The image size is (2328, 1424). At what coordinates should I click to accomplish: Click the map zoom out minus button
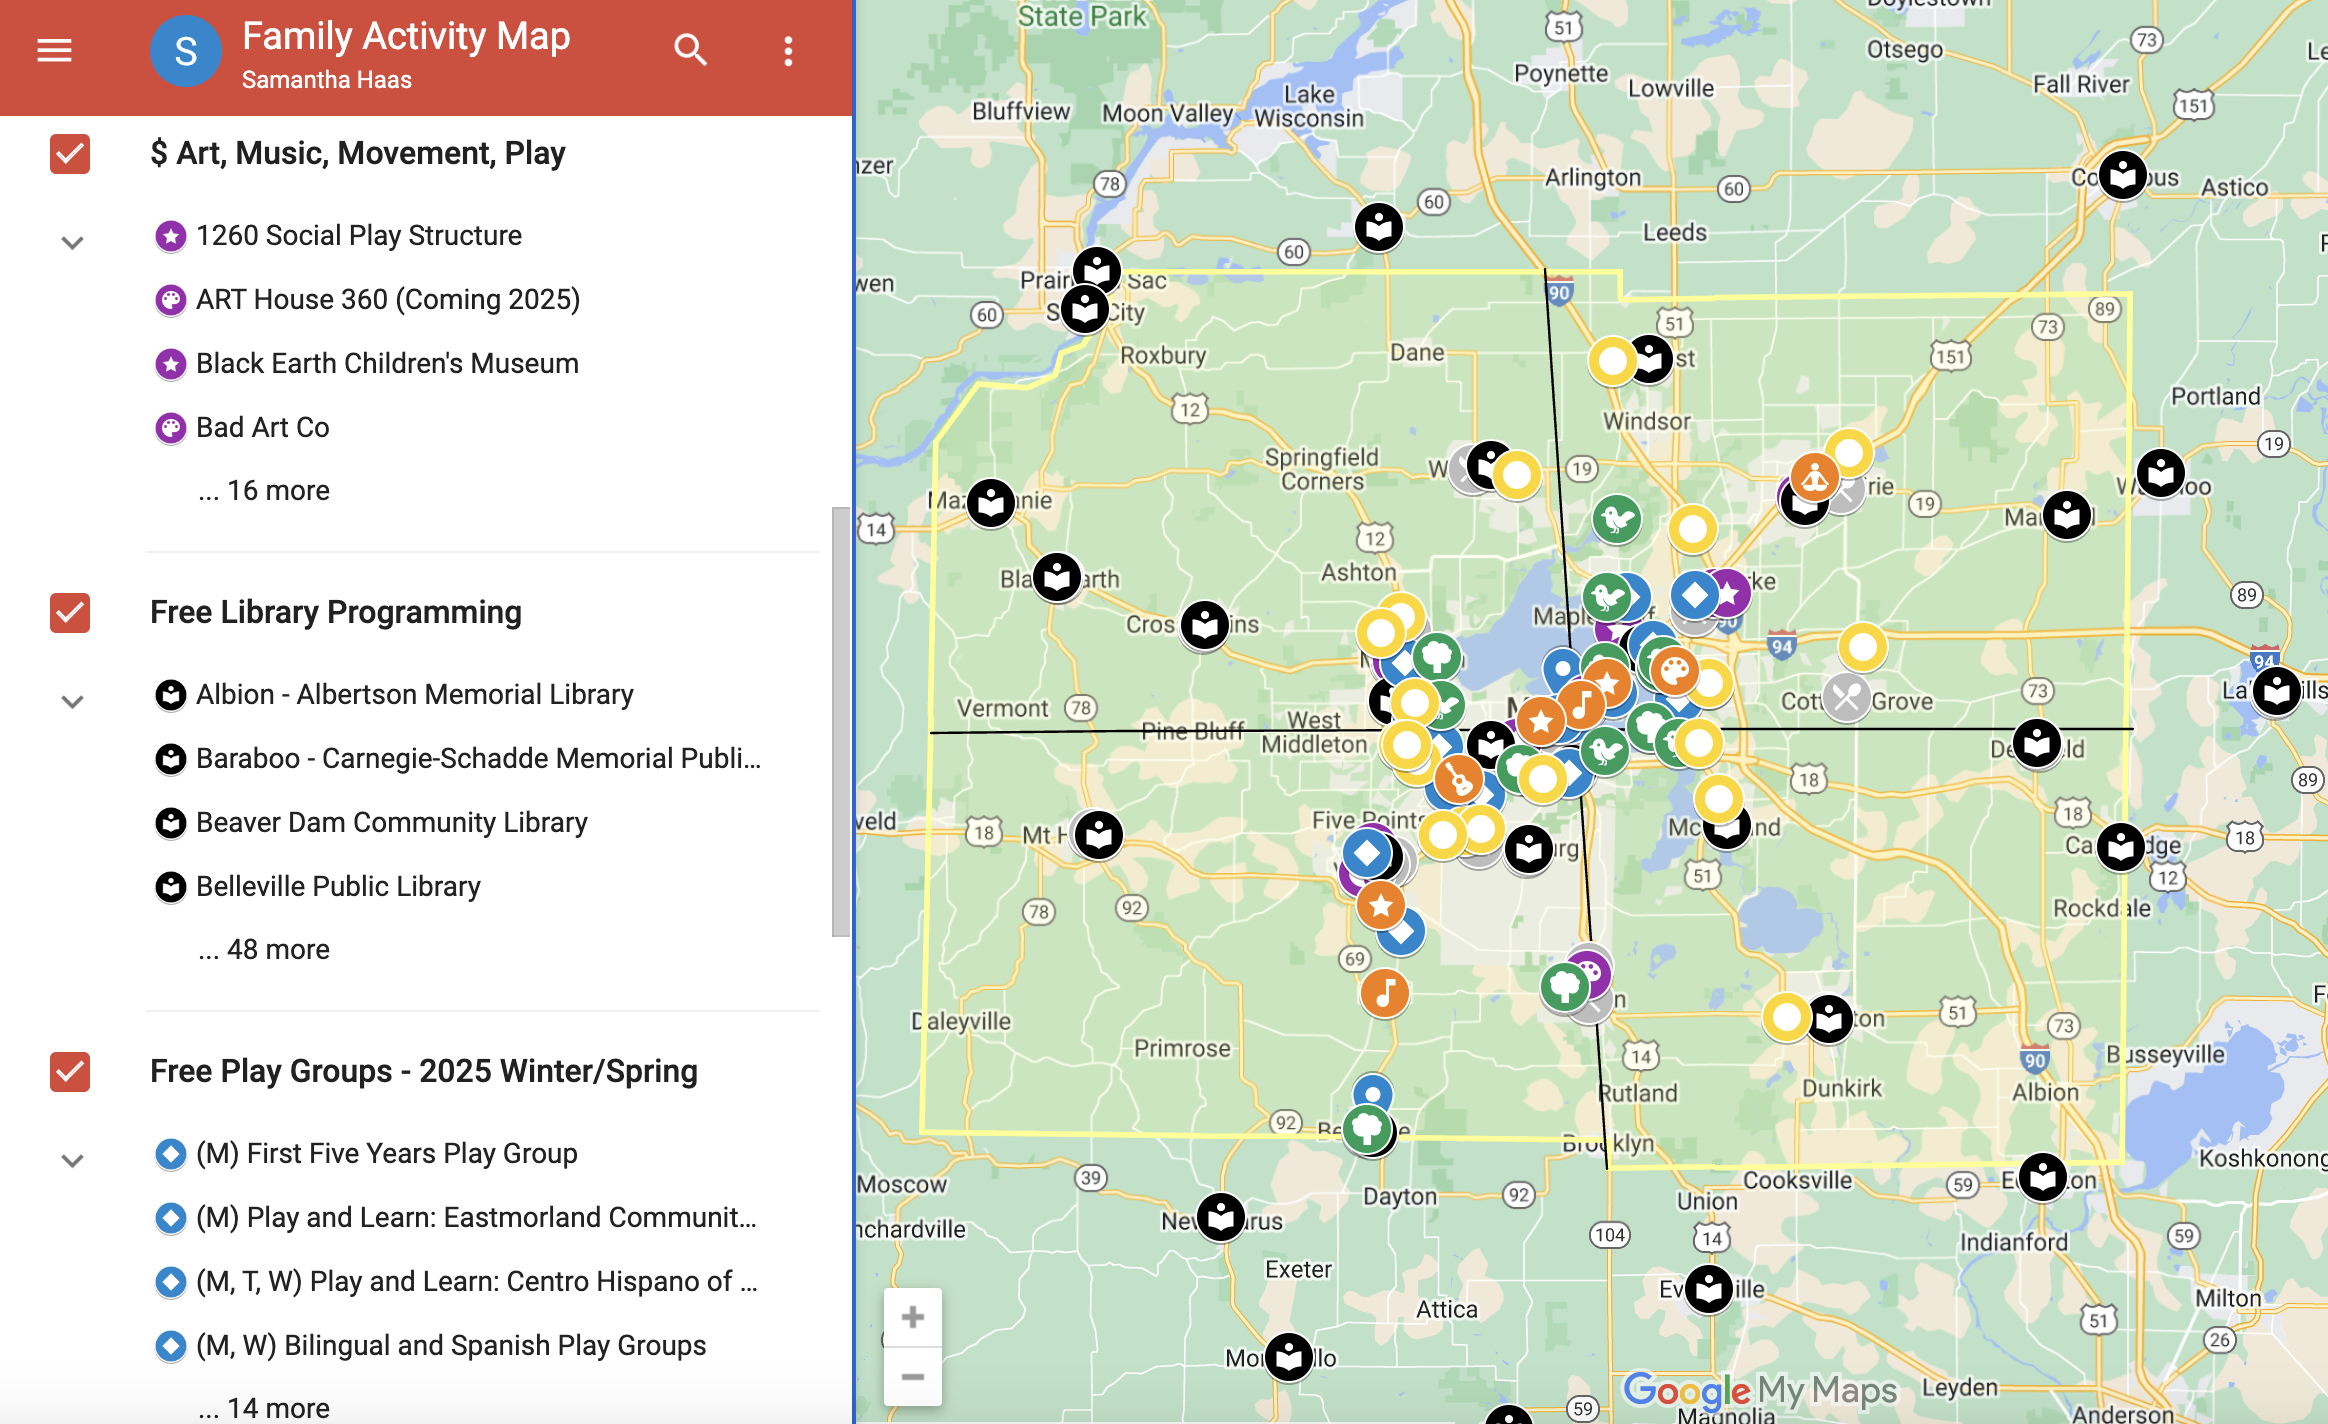912,1377
